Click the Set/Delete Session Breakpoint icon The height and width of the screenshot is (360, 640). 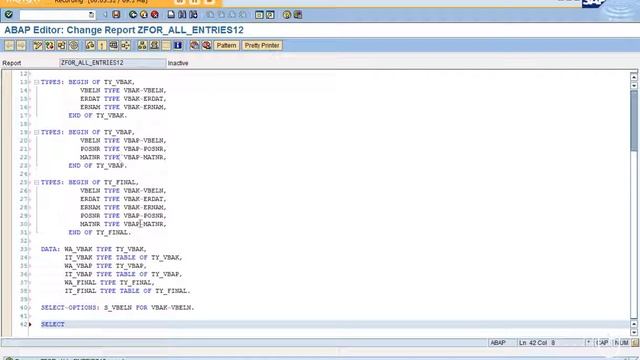(195, 45)
